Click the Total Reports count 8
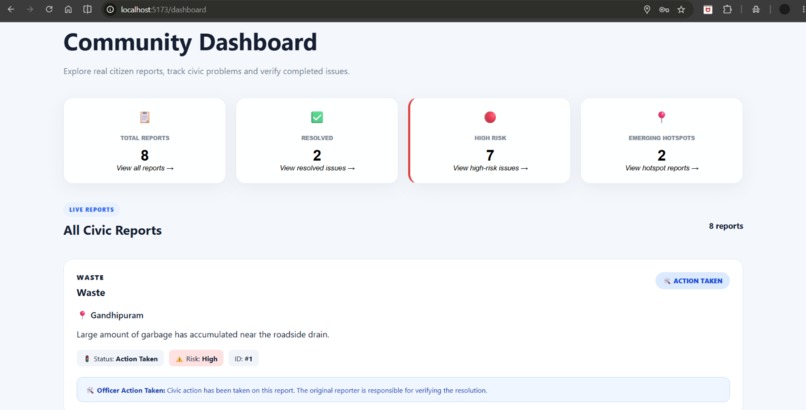Screen dimensions: 806x410 click(x=144, y=155)
